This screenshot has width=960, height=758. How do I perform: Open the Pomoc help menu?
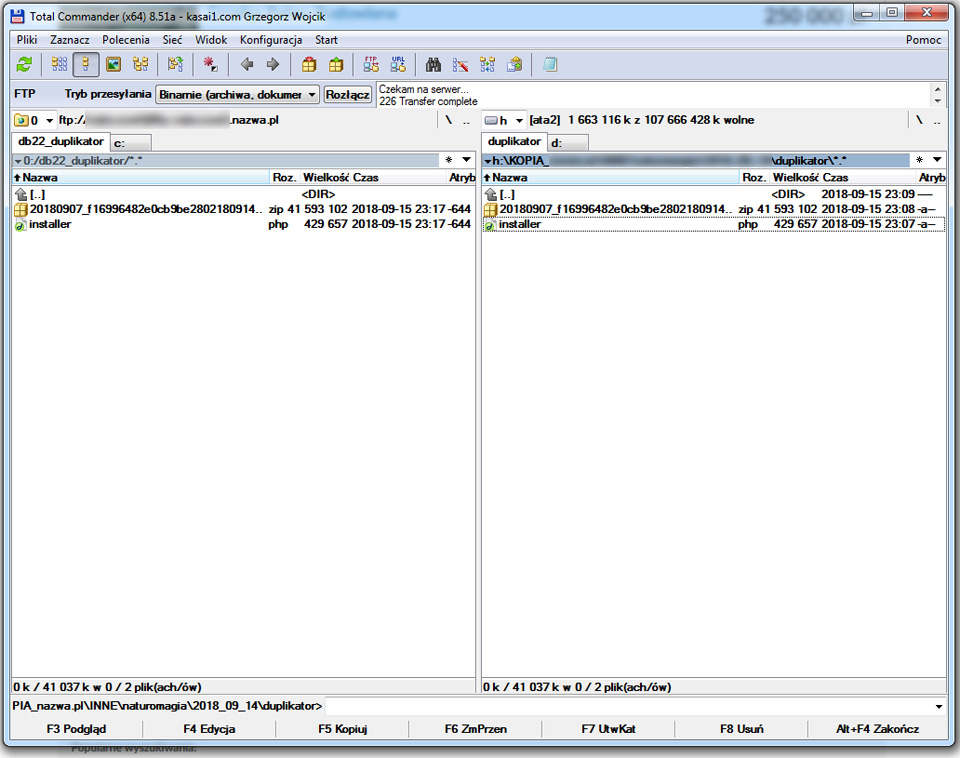click(923, 40)
